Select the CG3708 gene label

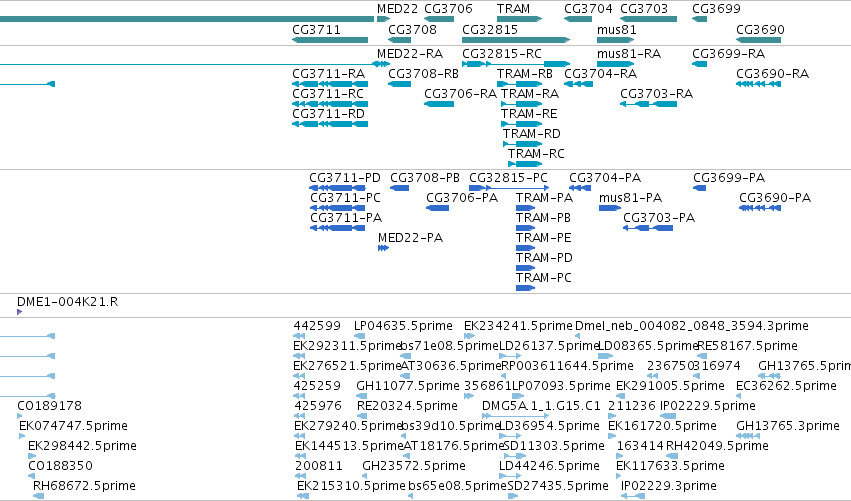pyautogui.click(x=412, y=30)
